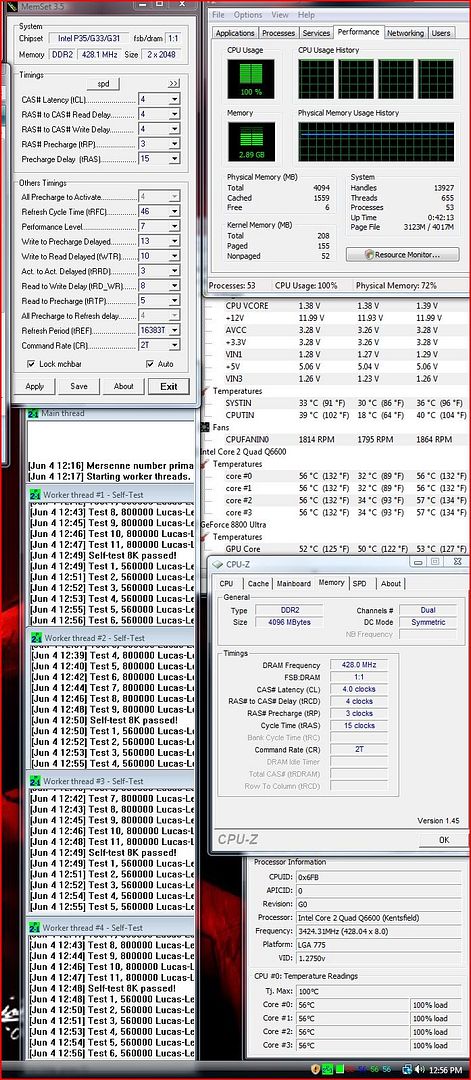Open the Read to Precharge (tRTP) dropdown
The image size is (471, 1080).
[174, 301]
